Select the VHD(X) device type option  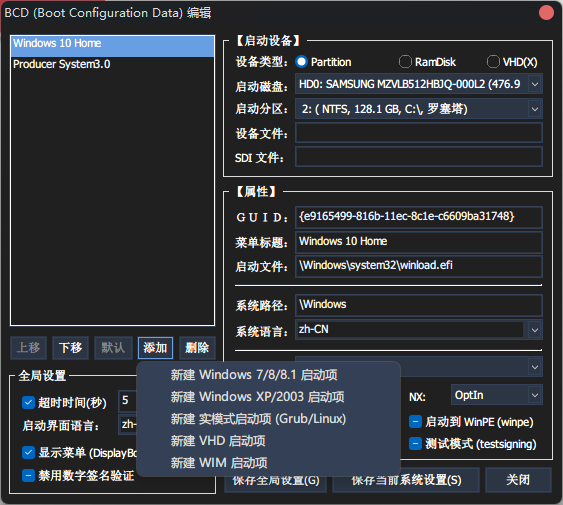[x=493, y=62]
